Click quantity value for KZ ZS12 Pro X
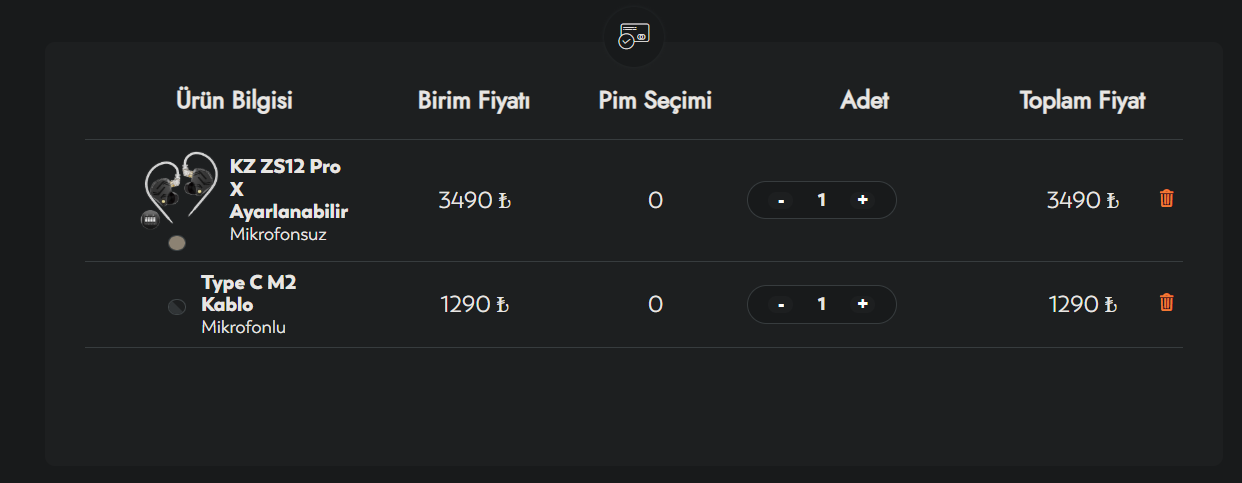The width and height of the screenshot is (1242, 483). click(x=822, y=200)
